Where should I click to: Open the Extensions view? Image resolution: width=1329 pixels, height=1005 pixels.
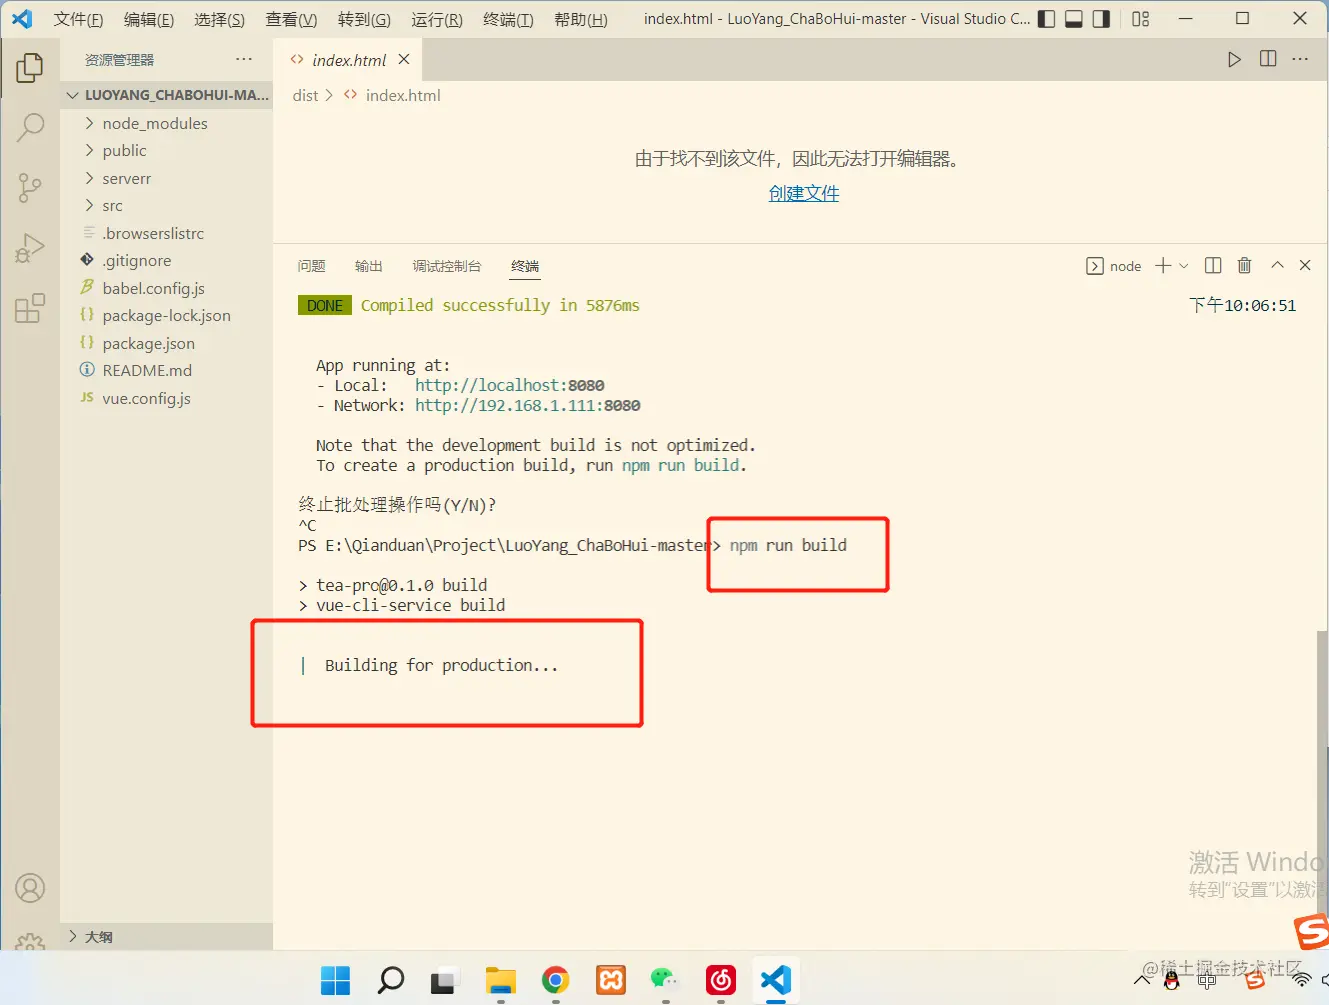[x=30, y=308]
